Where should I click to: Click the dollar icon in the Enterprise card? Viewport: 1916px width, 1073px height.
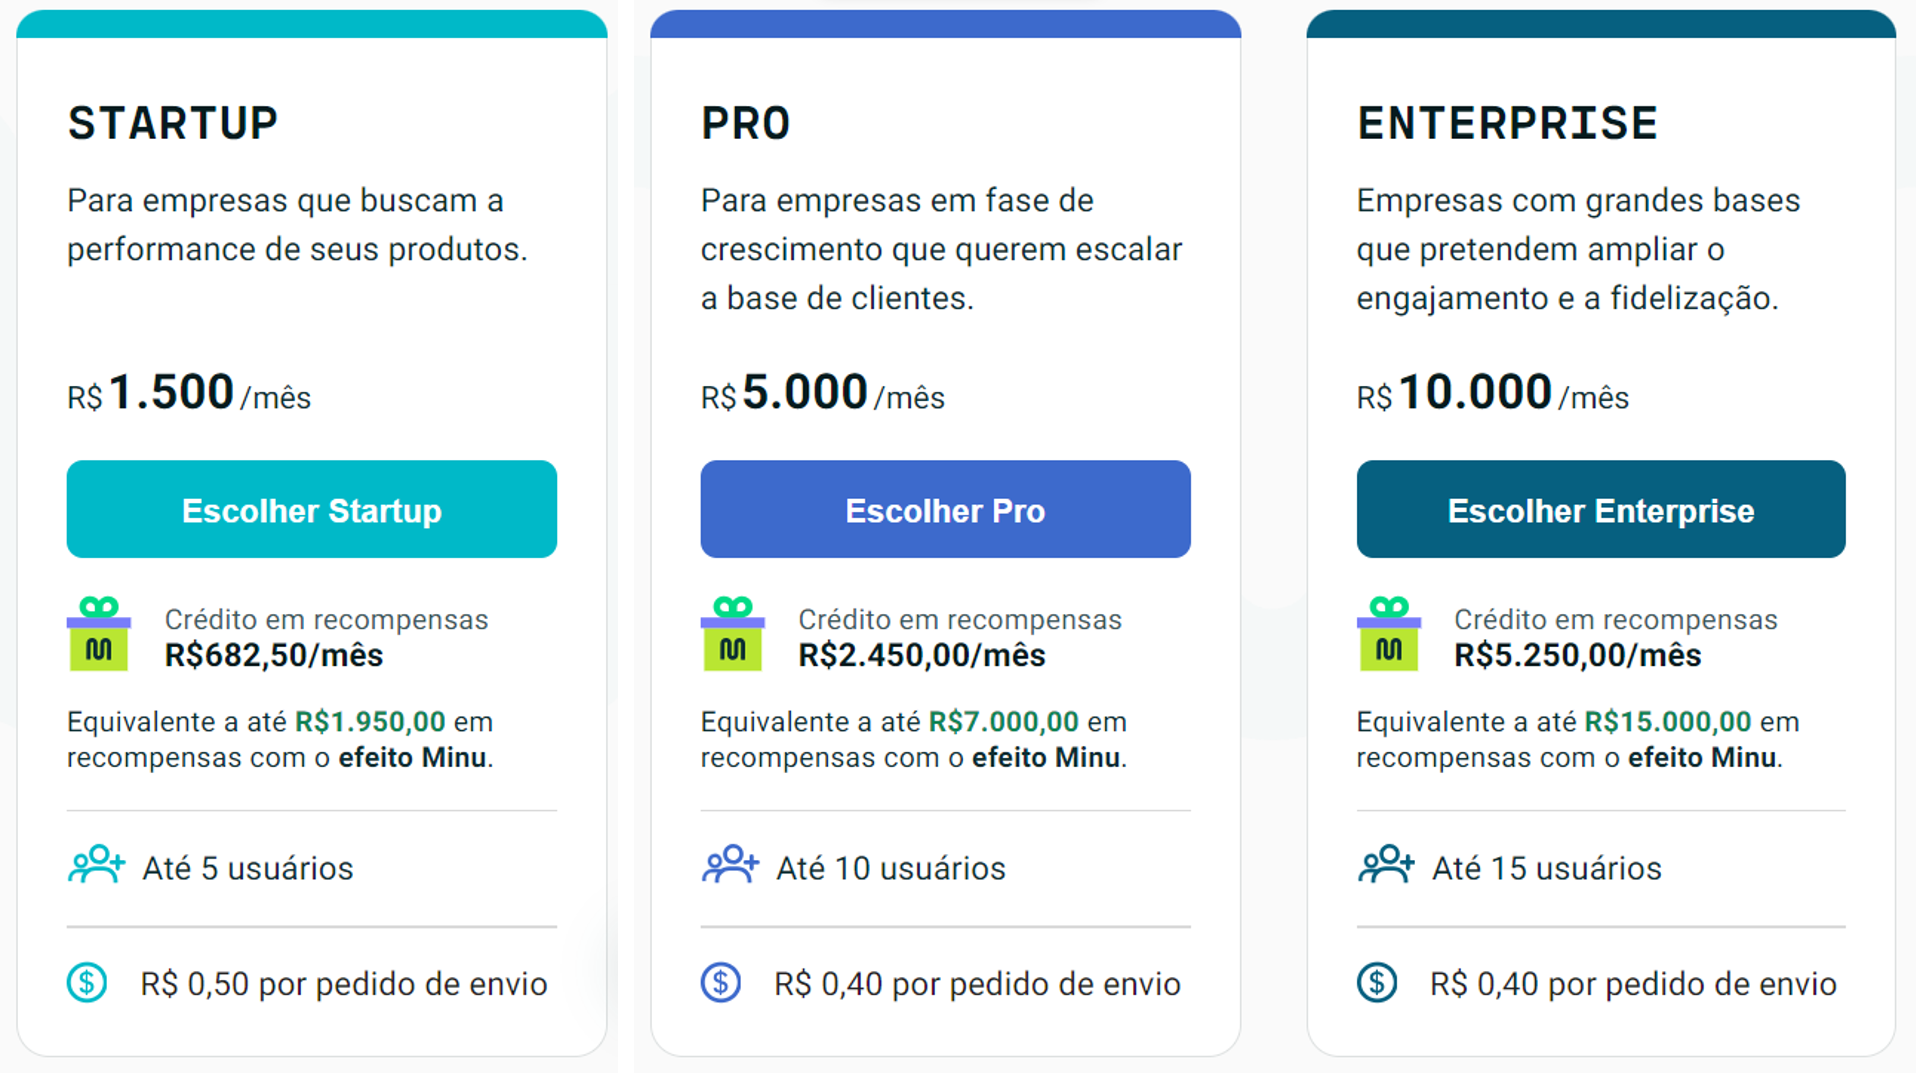1377,983
